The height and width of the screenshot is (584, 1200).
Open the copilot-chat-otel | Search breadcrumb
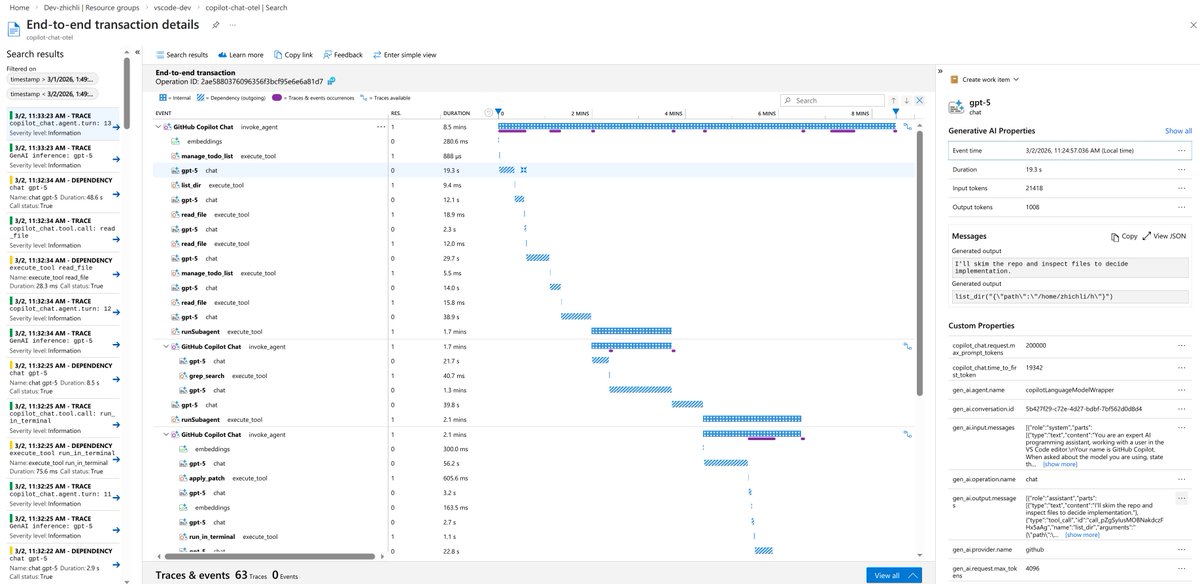(x=248, y=7)
